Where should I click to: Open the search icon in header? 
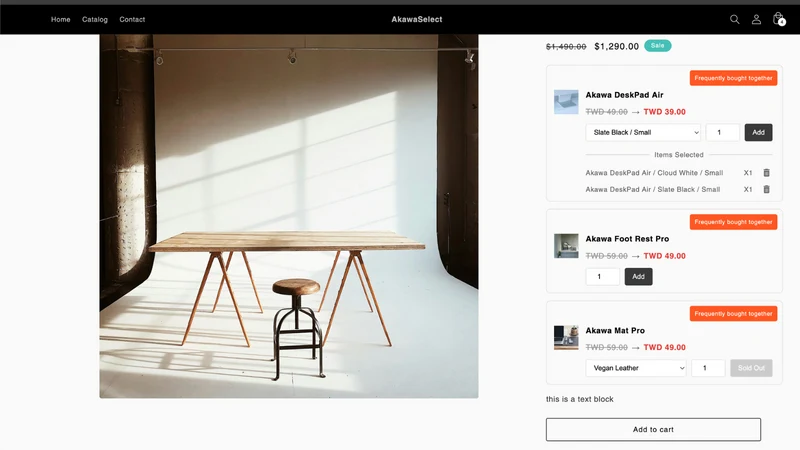pyautogui.click(x=734, y=19)
